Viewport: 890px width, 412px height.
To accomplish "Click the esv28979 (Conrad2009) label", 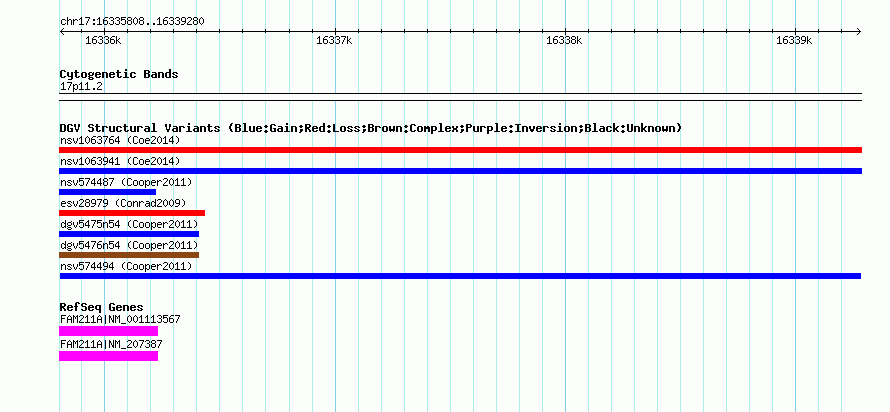I will click(123, 203).
